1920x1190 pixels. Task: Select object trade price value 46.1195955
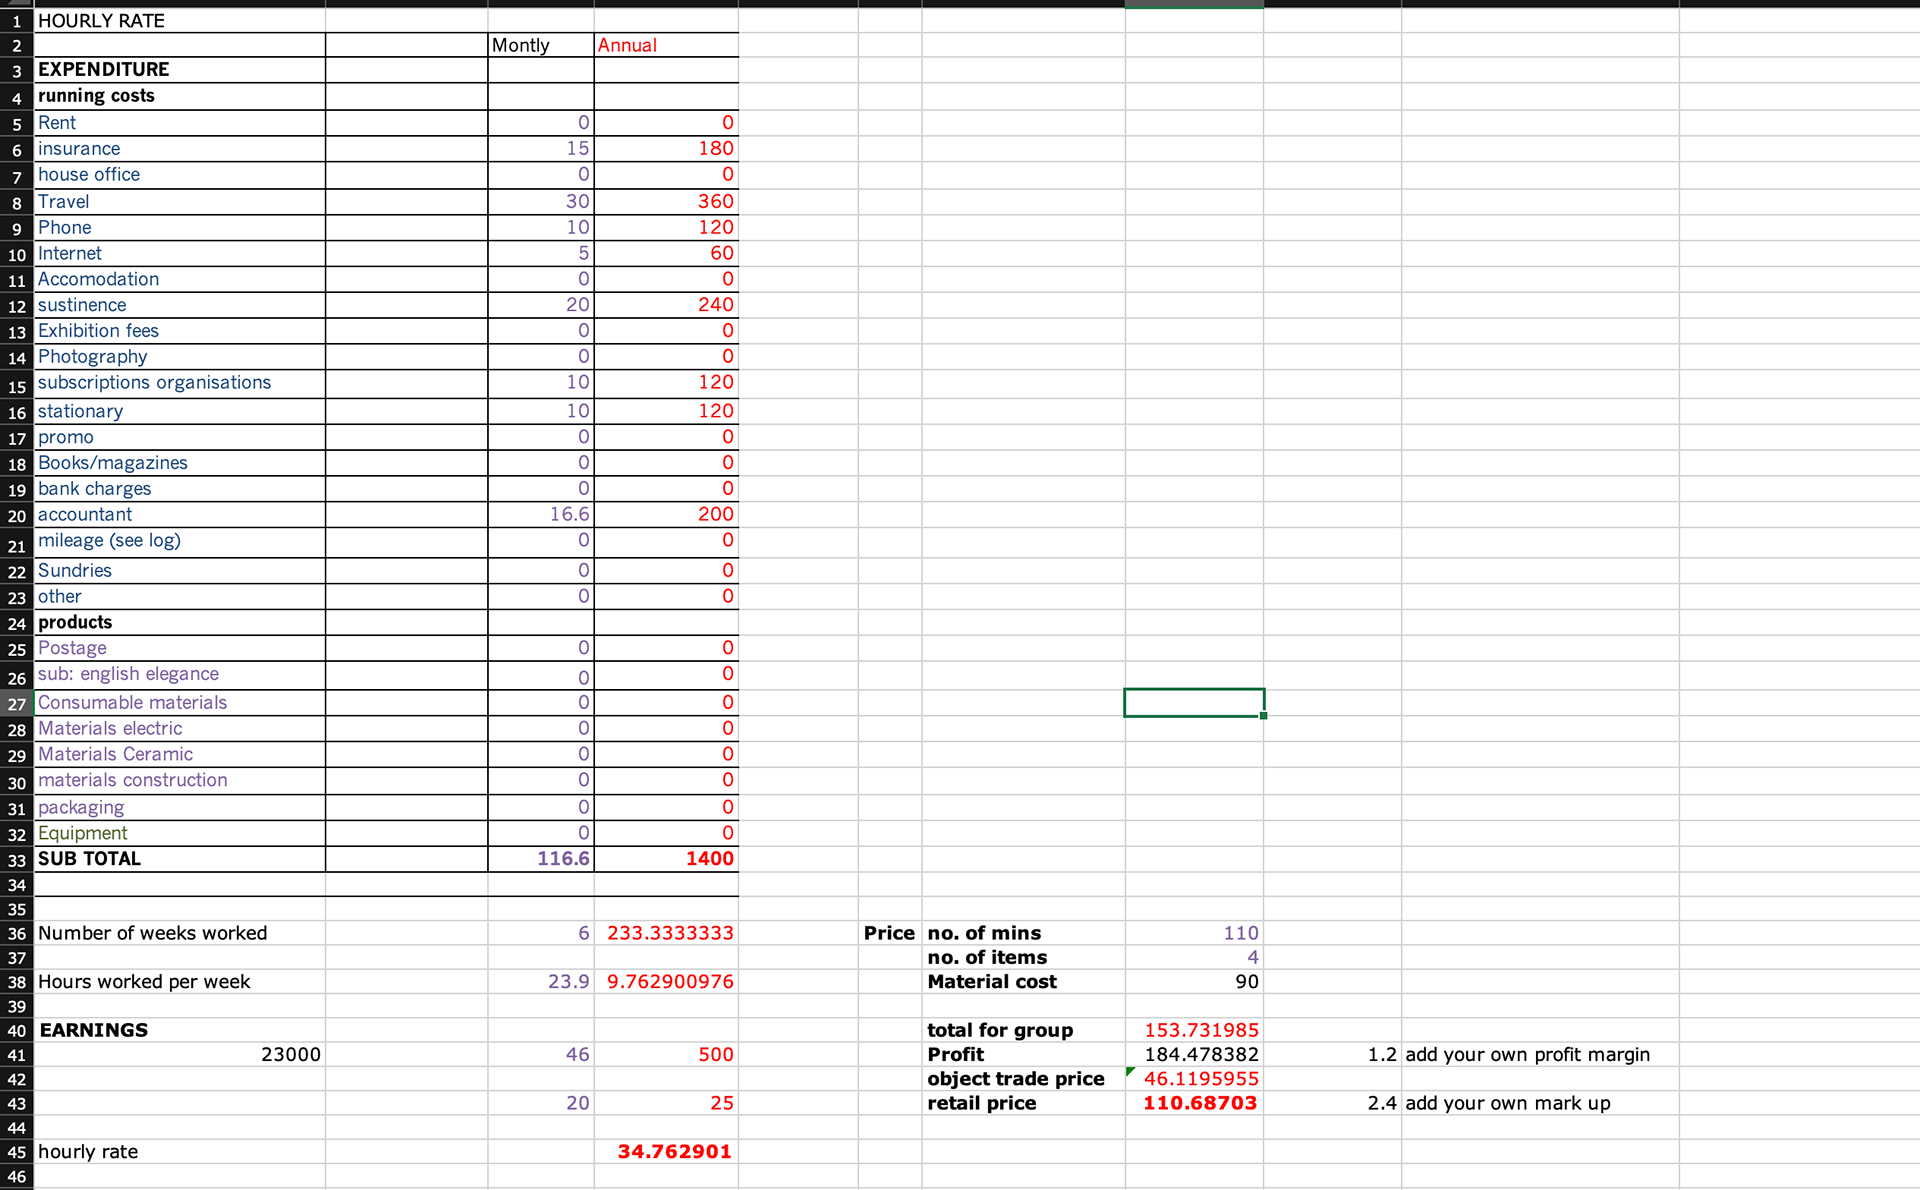1194,1079
